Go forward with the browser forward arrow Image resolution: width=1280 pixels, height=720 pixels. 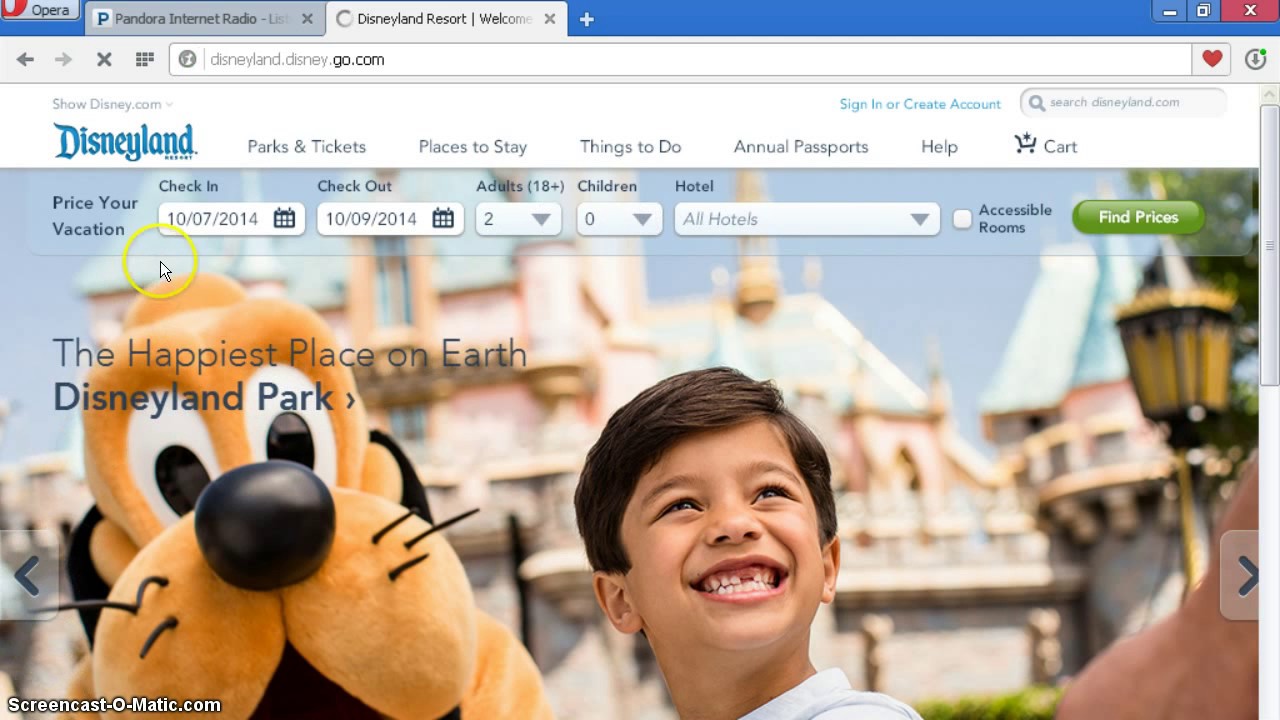pyautogui.click(x=63, y=60)
